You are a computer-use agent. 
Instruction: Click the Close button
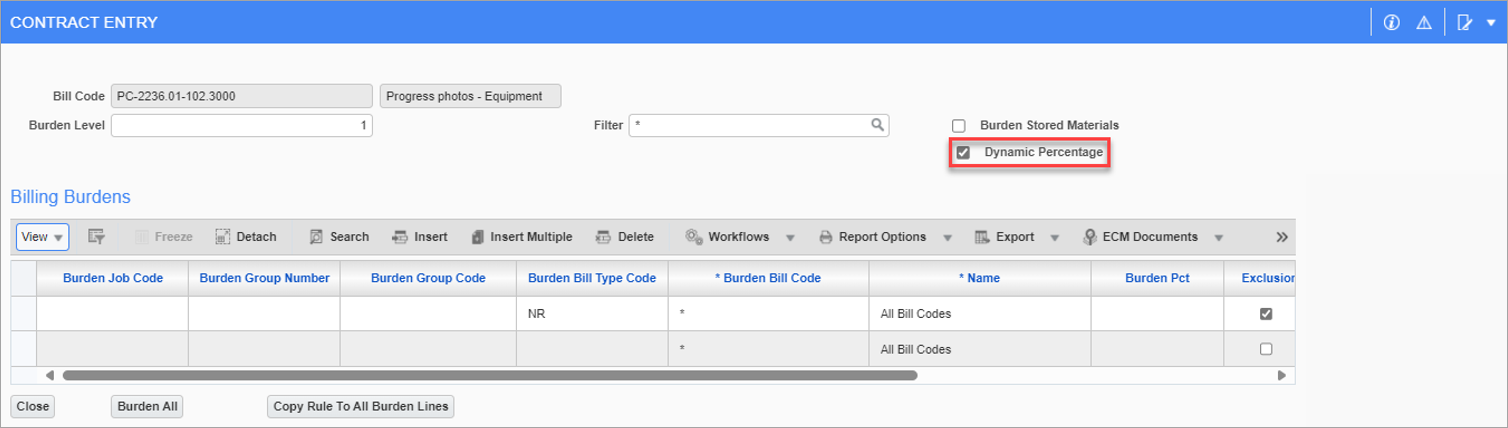click(x=33, y=407)
